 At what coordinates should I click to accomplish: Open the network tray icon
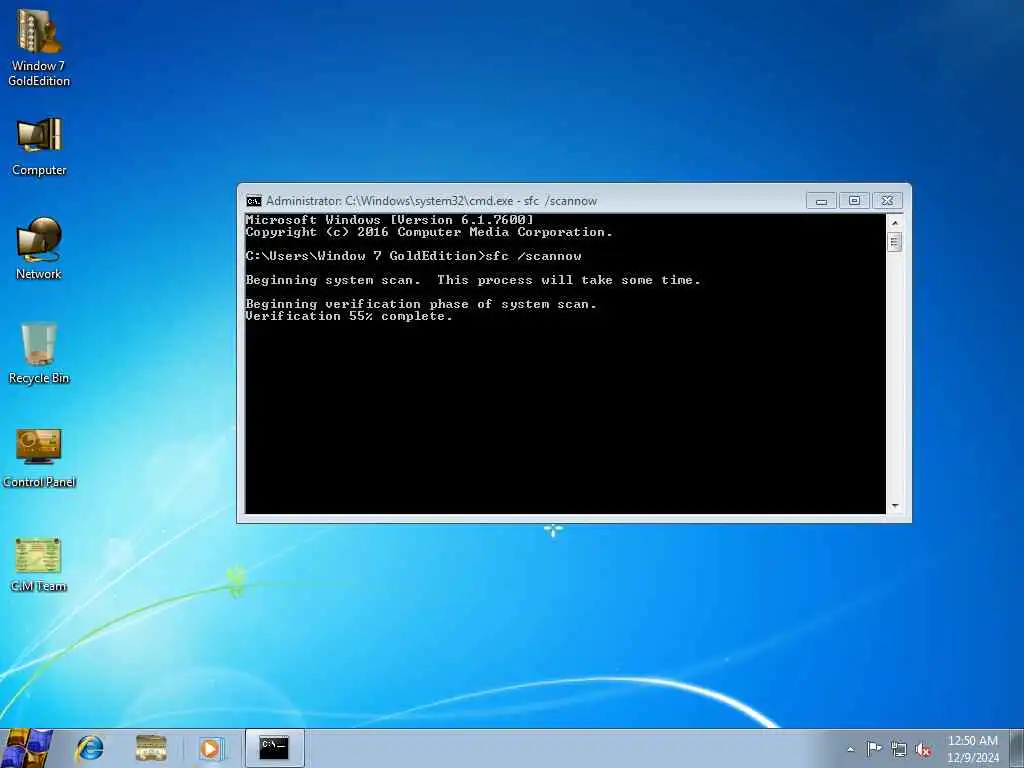point(899,749)
